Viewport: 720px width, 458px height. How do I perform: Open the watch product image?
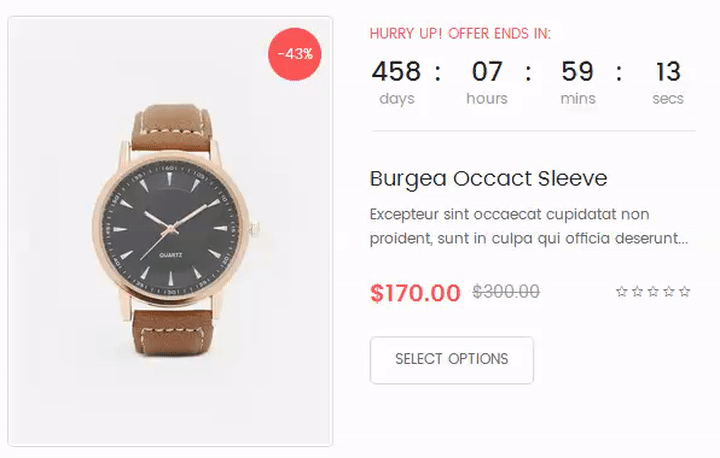170,232
